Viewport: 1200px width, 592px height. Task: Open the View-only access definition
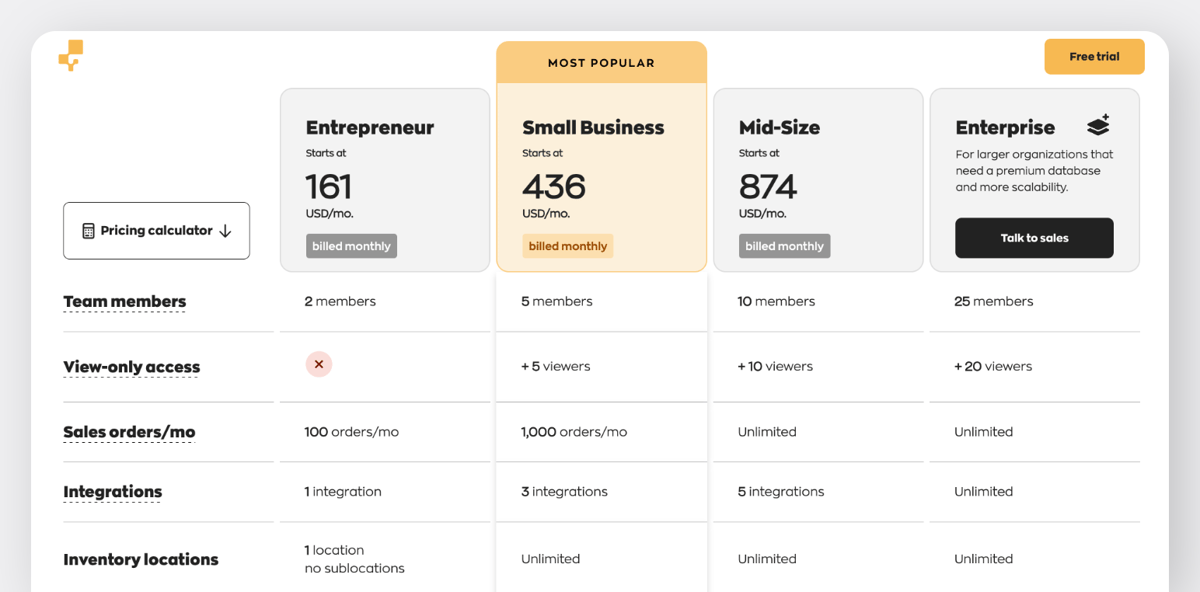[131, 367]
